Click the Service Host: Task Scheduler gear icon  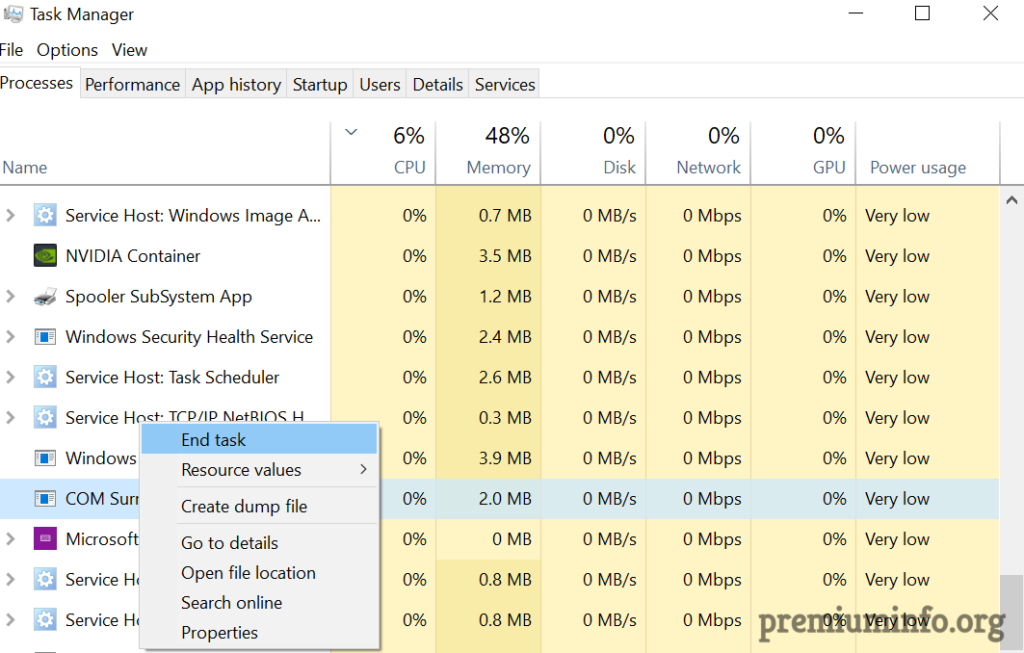[45, 378]
